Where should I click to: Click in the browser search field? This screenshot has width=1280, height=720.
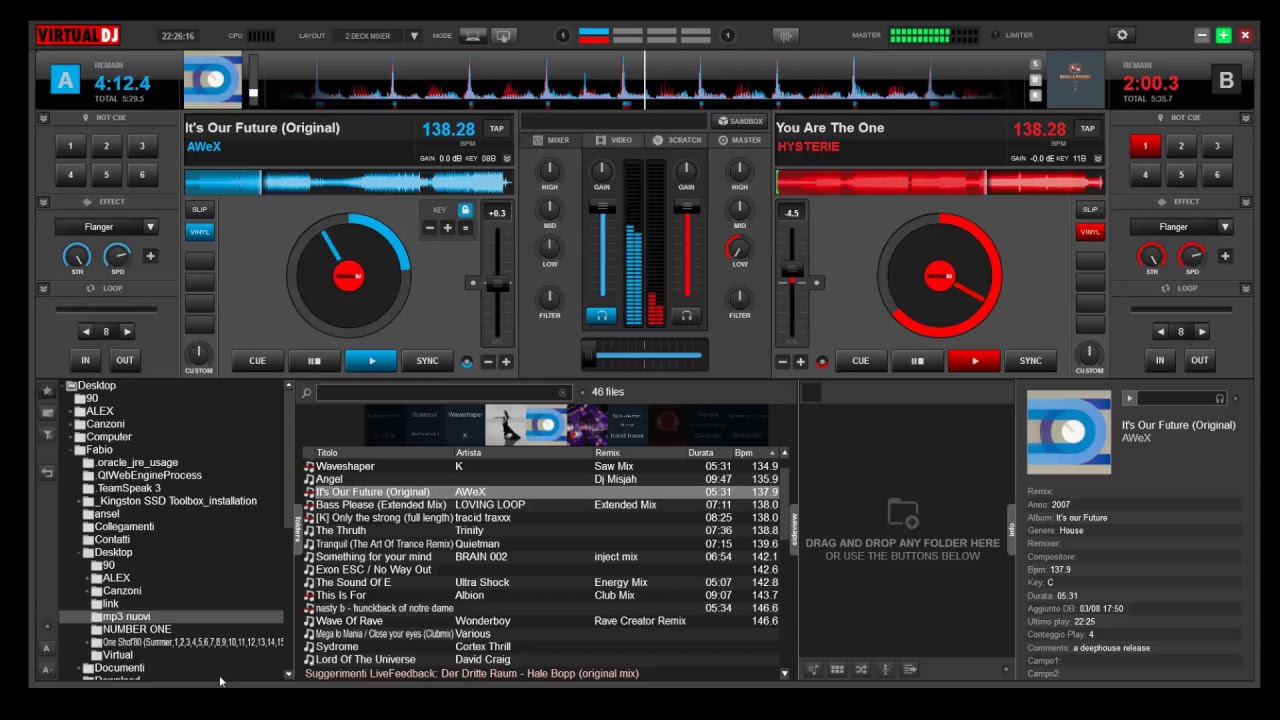pyautogui.click(x=438, y=393)
